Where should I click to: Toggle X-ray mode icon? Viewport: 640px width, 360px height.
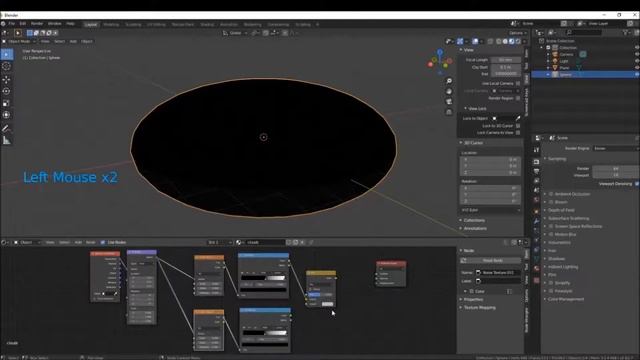pyautogui.click(x=490, y=41)
